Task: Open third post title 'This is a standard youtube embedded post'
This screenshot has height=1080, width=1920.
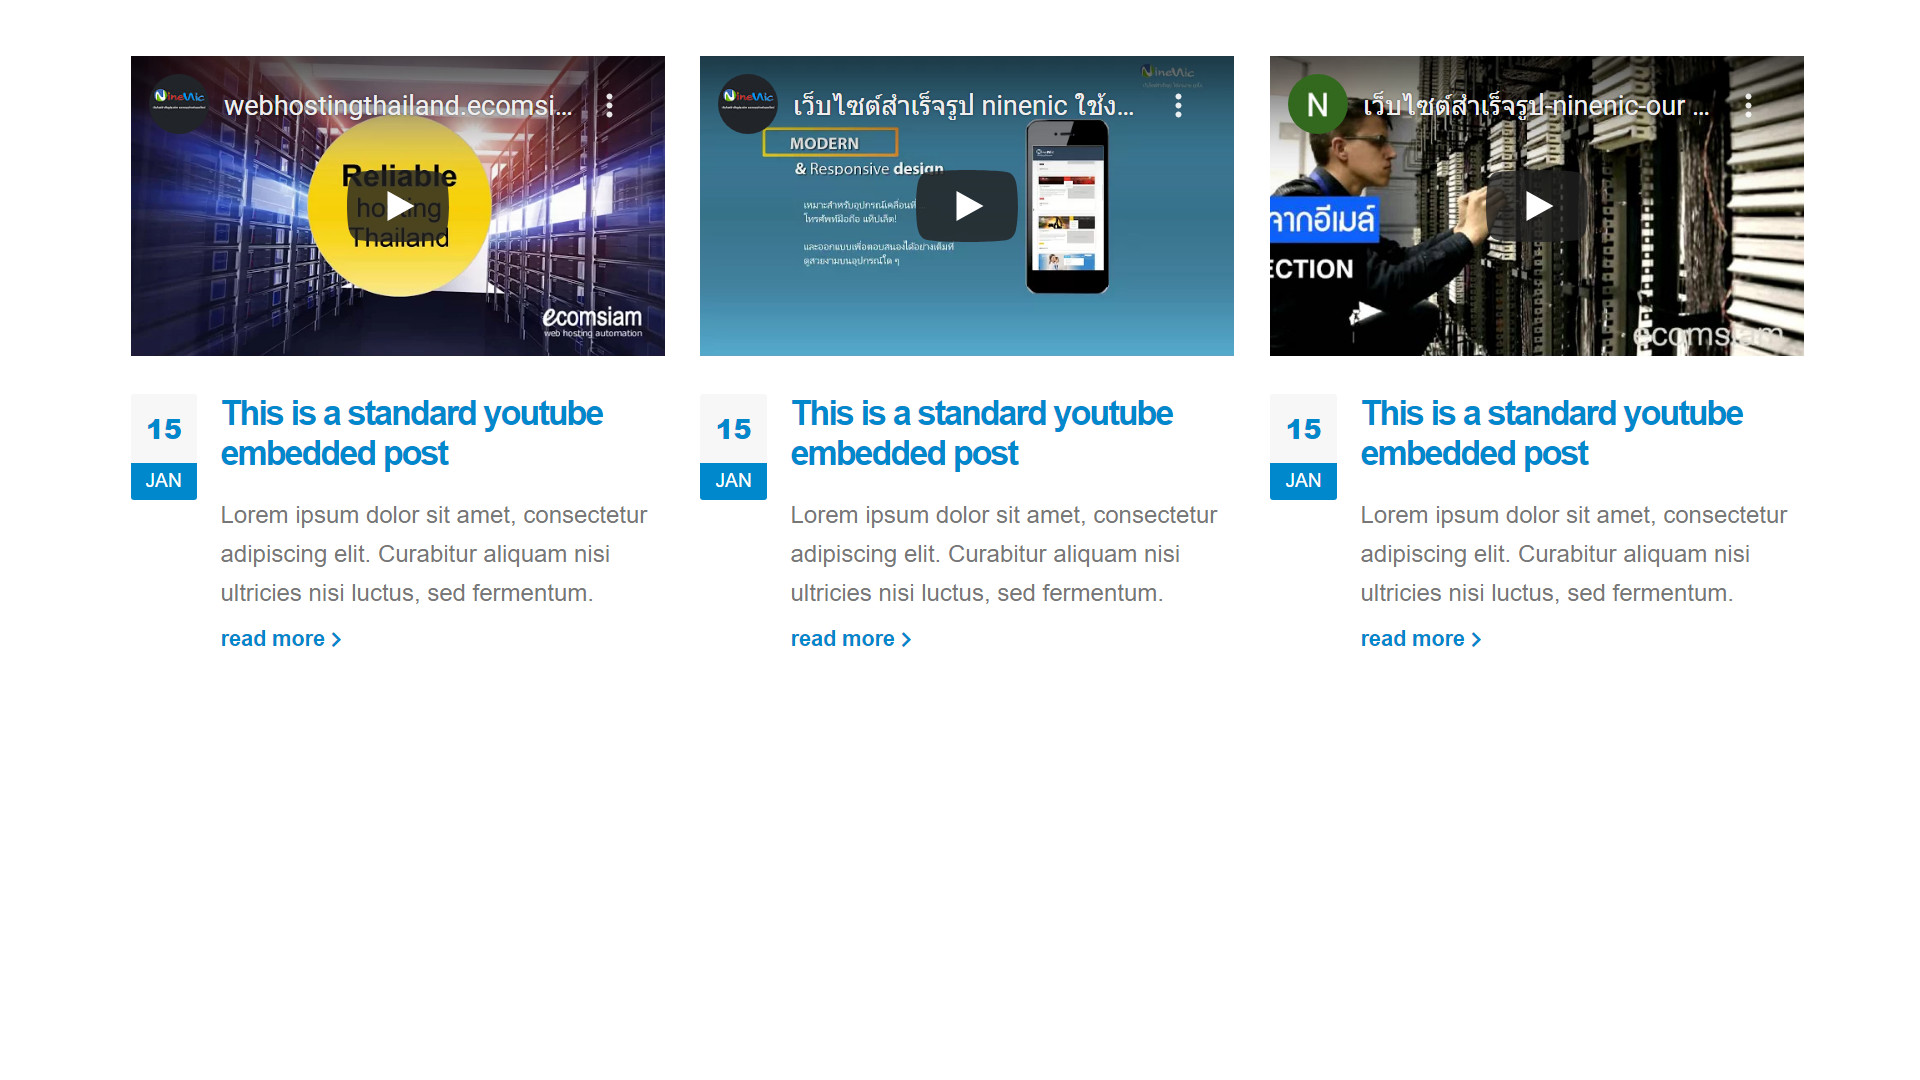Action: (1552, 433)
